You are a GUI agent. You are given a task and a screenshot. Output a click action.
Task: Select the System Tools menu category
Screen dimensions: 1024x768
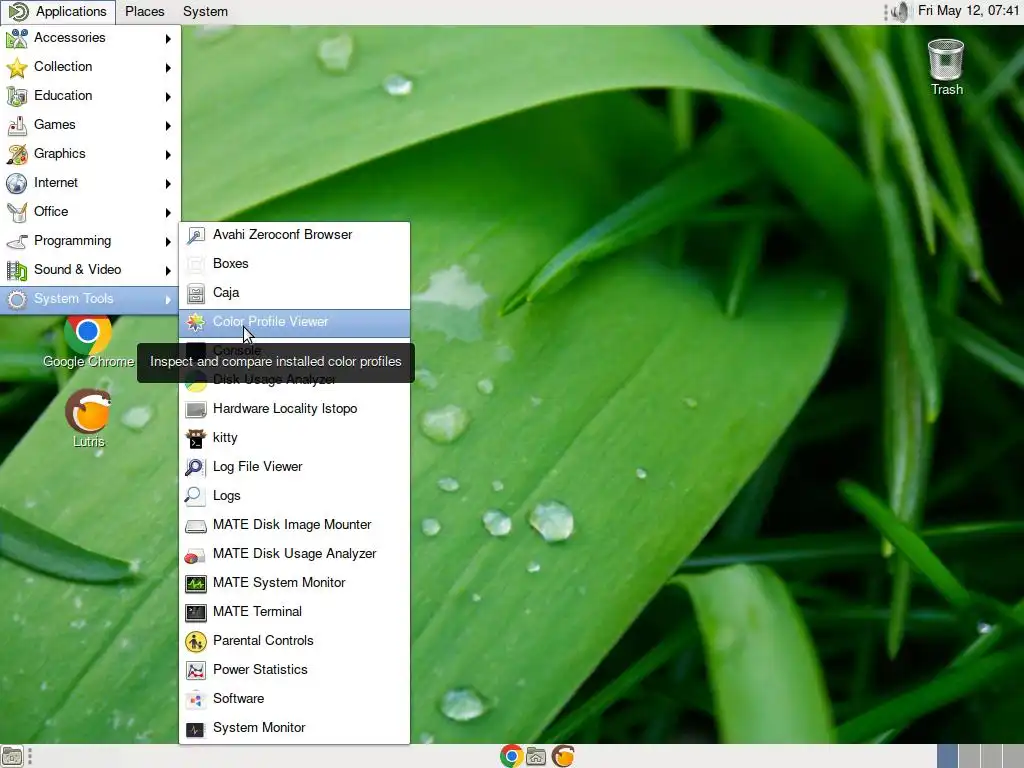89,299
